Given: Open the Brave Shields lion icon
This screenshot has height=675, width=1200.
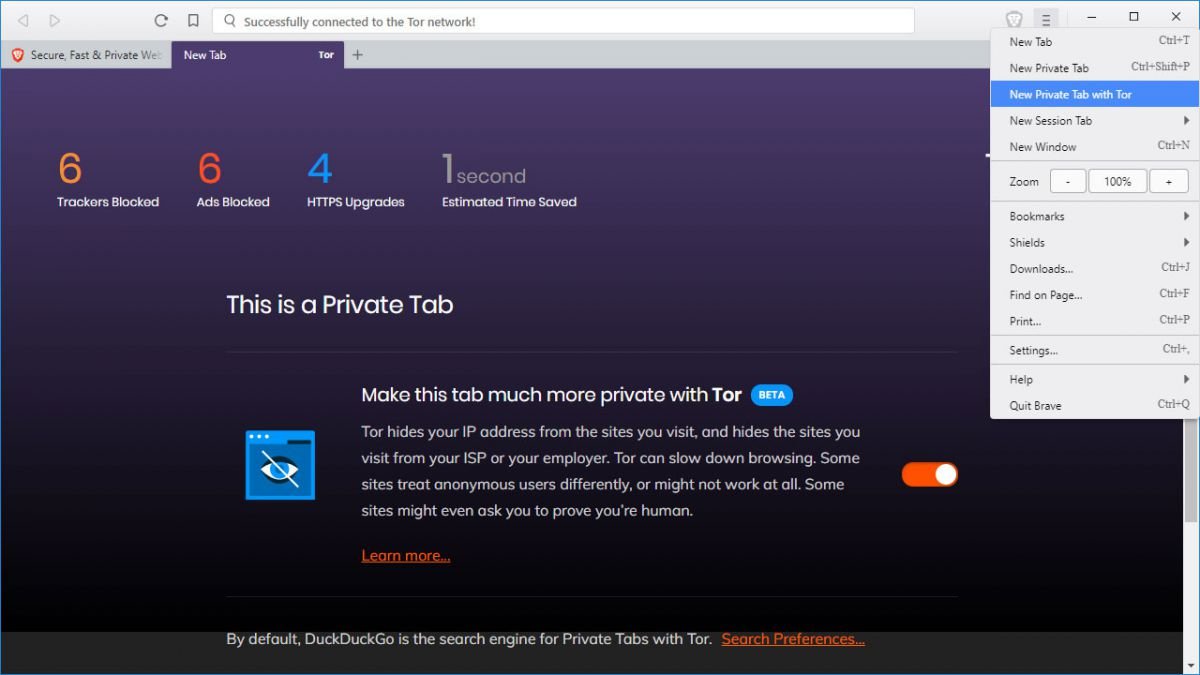Looking at the screenshot, I should pyautogui.click(x=1014, y=19).
